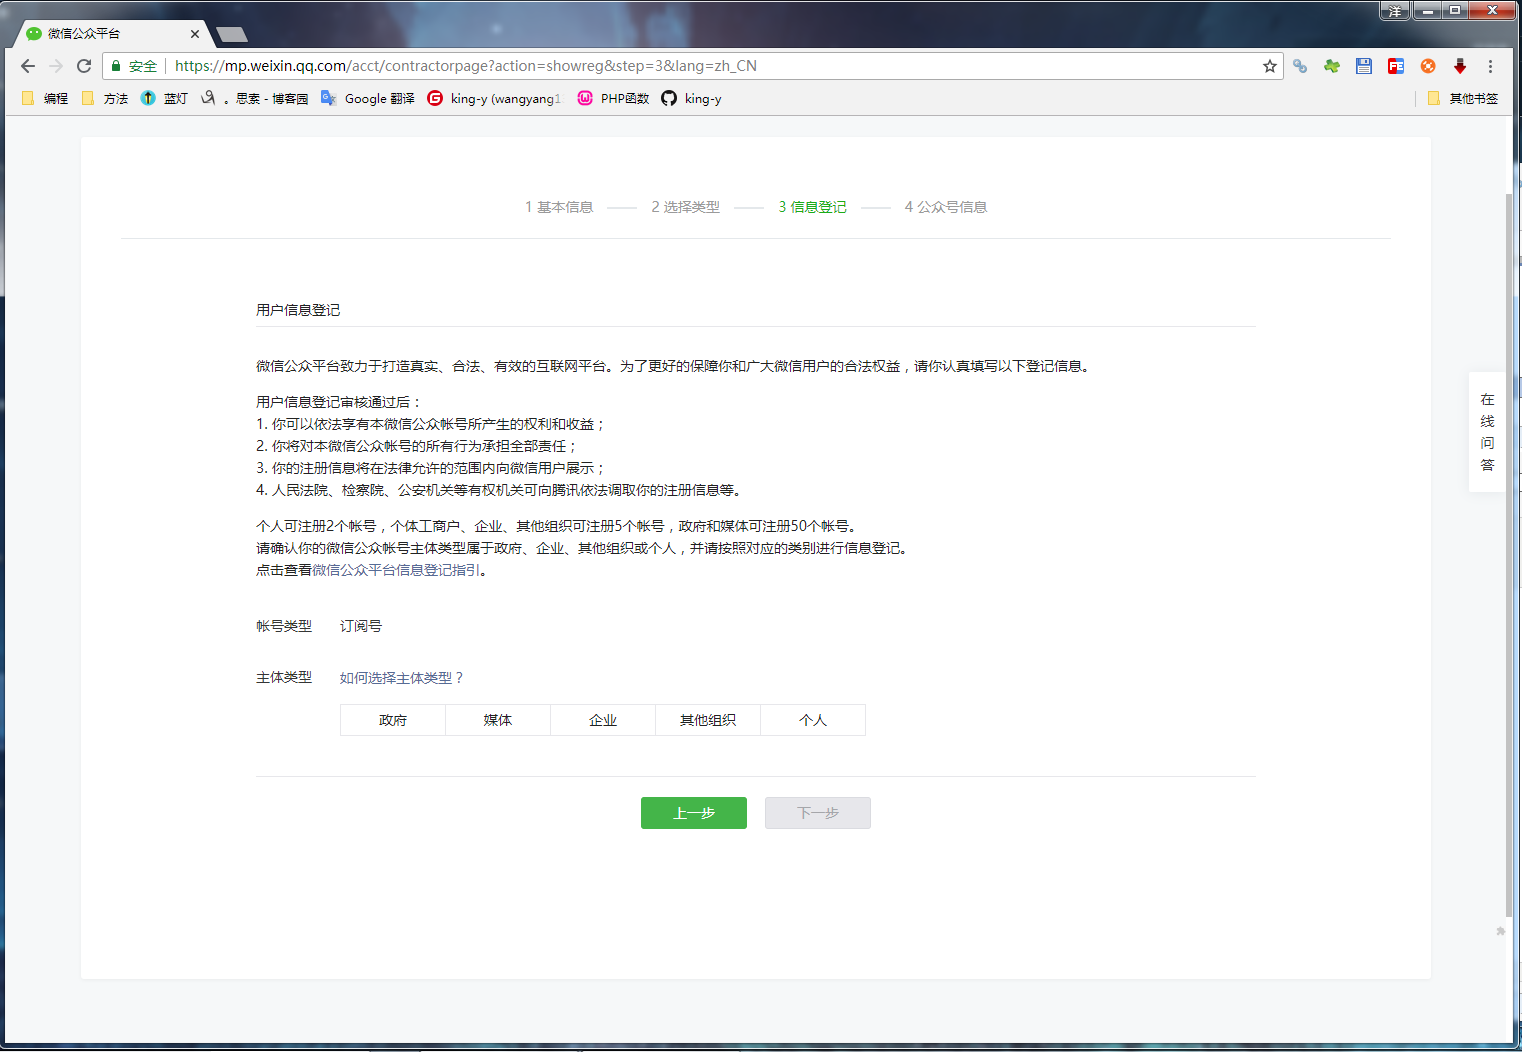Click the greyed 下一步 button
The width and height of the screenshot is (1522, 1052).
818,813
